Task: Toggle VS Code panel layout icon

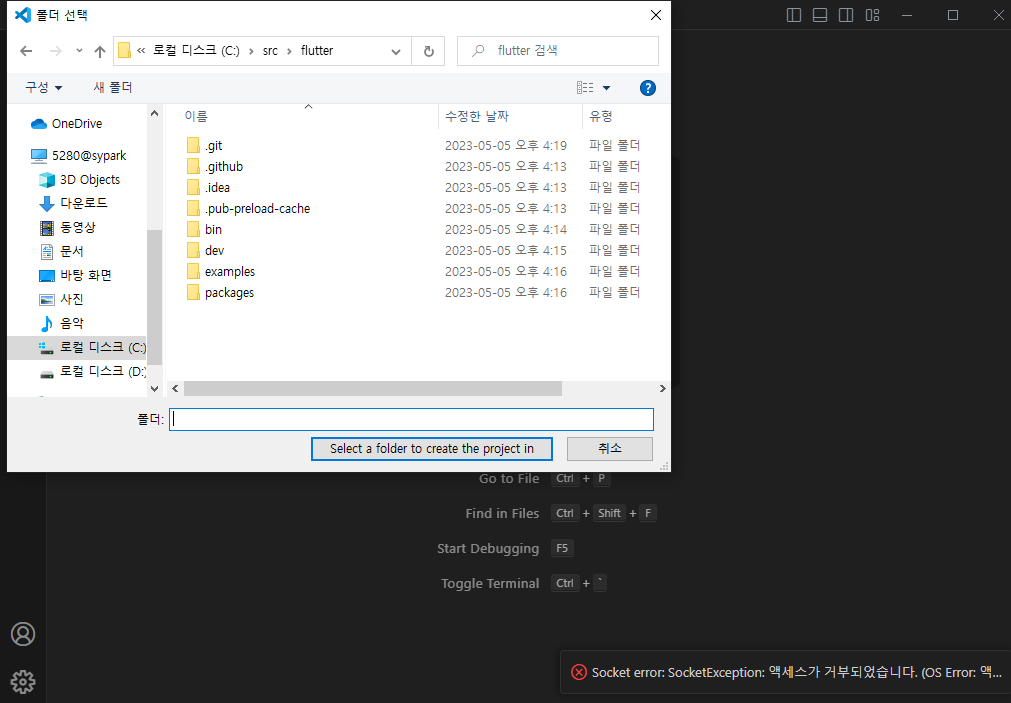Action: [x=820, y=15]
